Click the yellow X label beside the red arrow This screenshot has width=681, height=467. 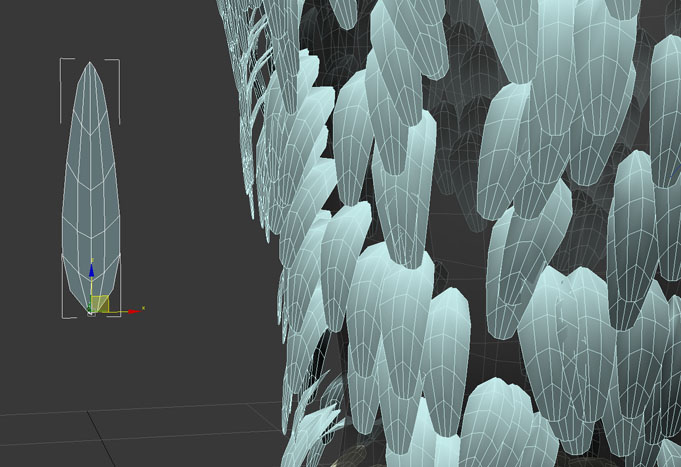pyautogui.click(x=143, y=308)
